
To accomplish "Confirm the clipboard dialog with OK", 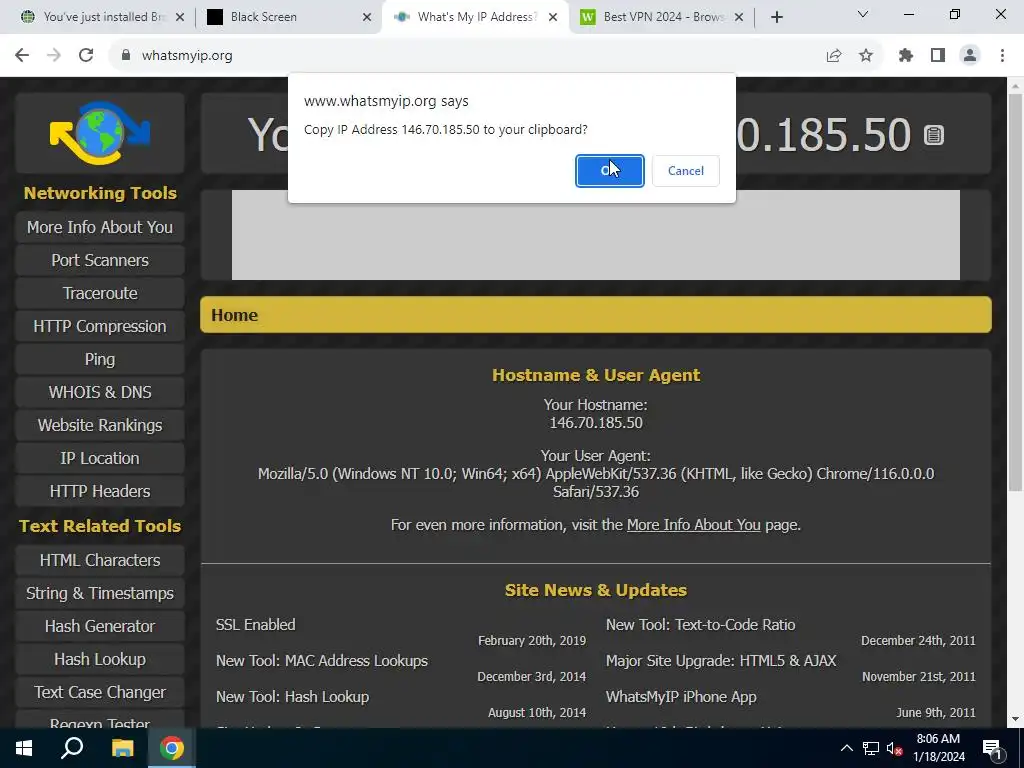I will (609, 170).
